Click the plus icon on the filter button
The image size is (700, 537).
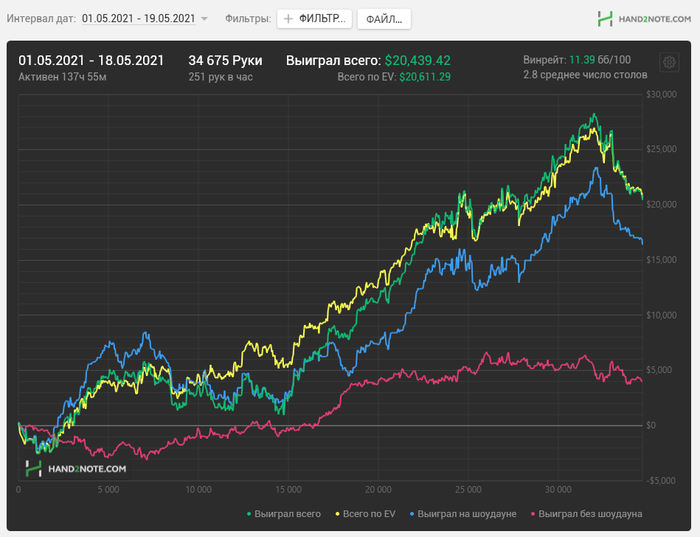click(288, 19)
